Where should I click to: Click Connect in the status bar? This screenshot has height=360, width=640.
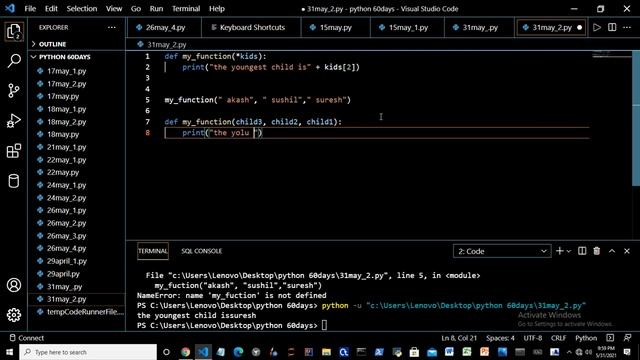[x=27, y=338]
